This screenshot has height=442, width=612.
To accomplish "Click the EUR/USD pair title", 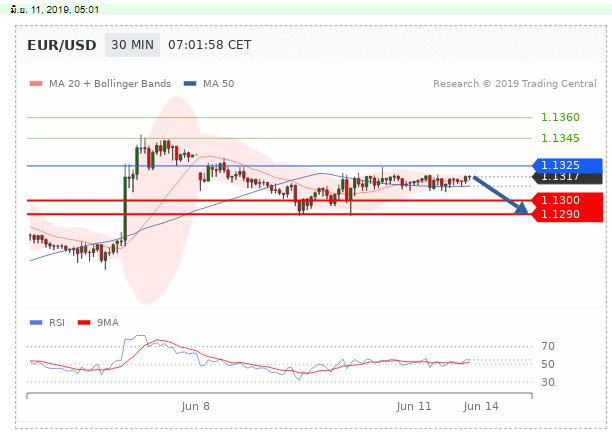I will pos(62,45).
